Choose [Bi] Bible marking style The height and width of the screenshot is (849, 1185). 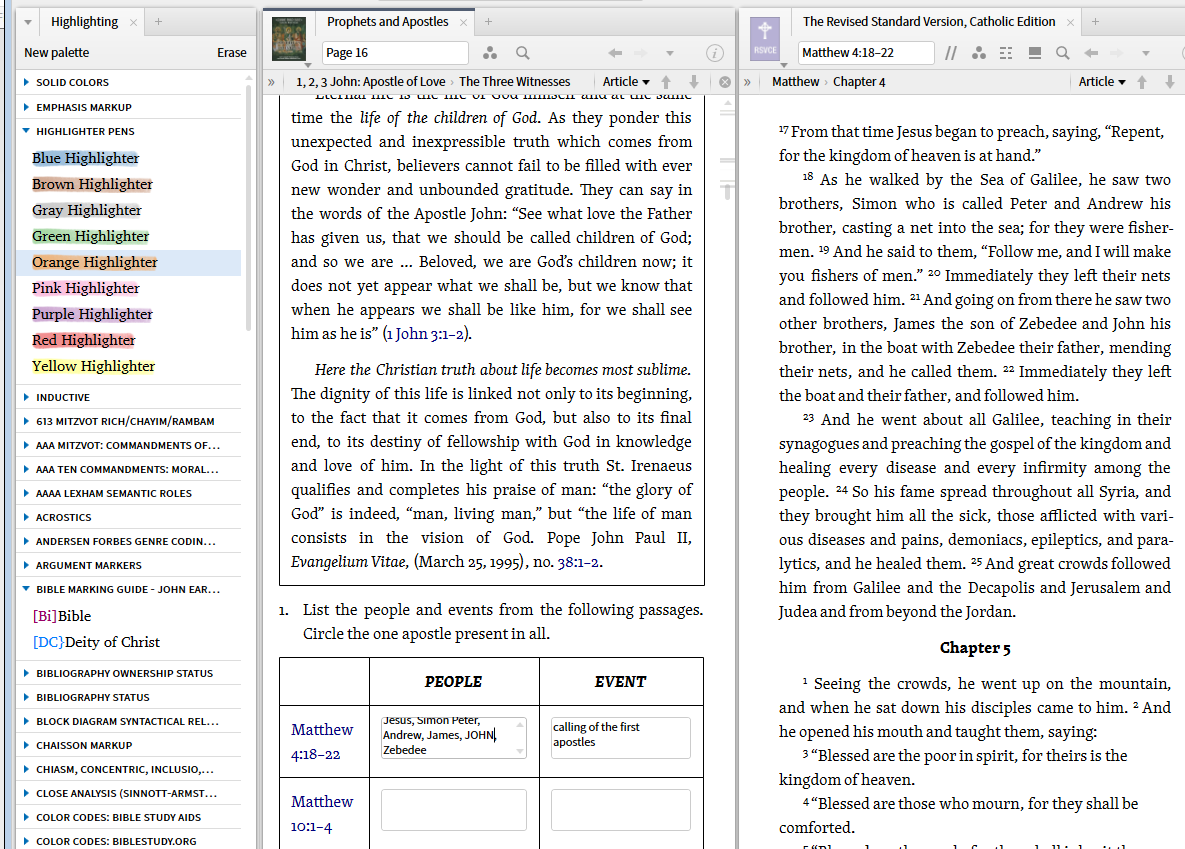coord(62,616)
